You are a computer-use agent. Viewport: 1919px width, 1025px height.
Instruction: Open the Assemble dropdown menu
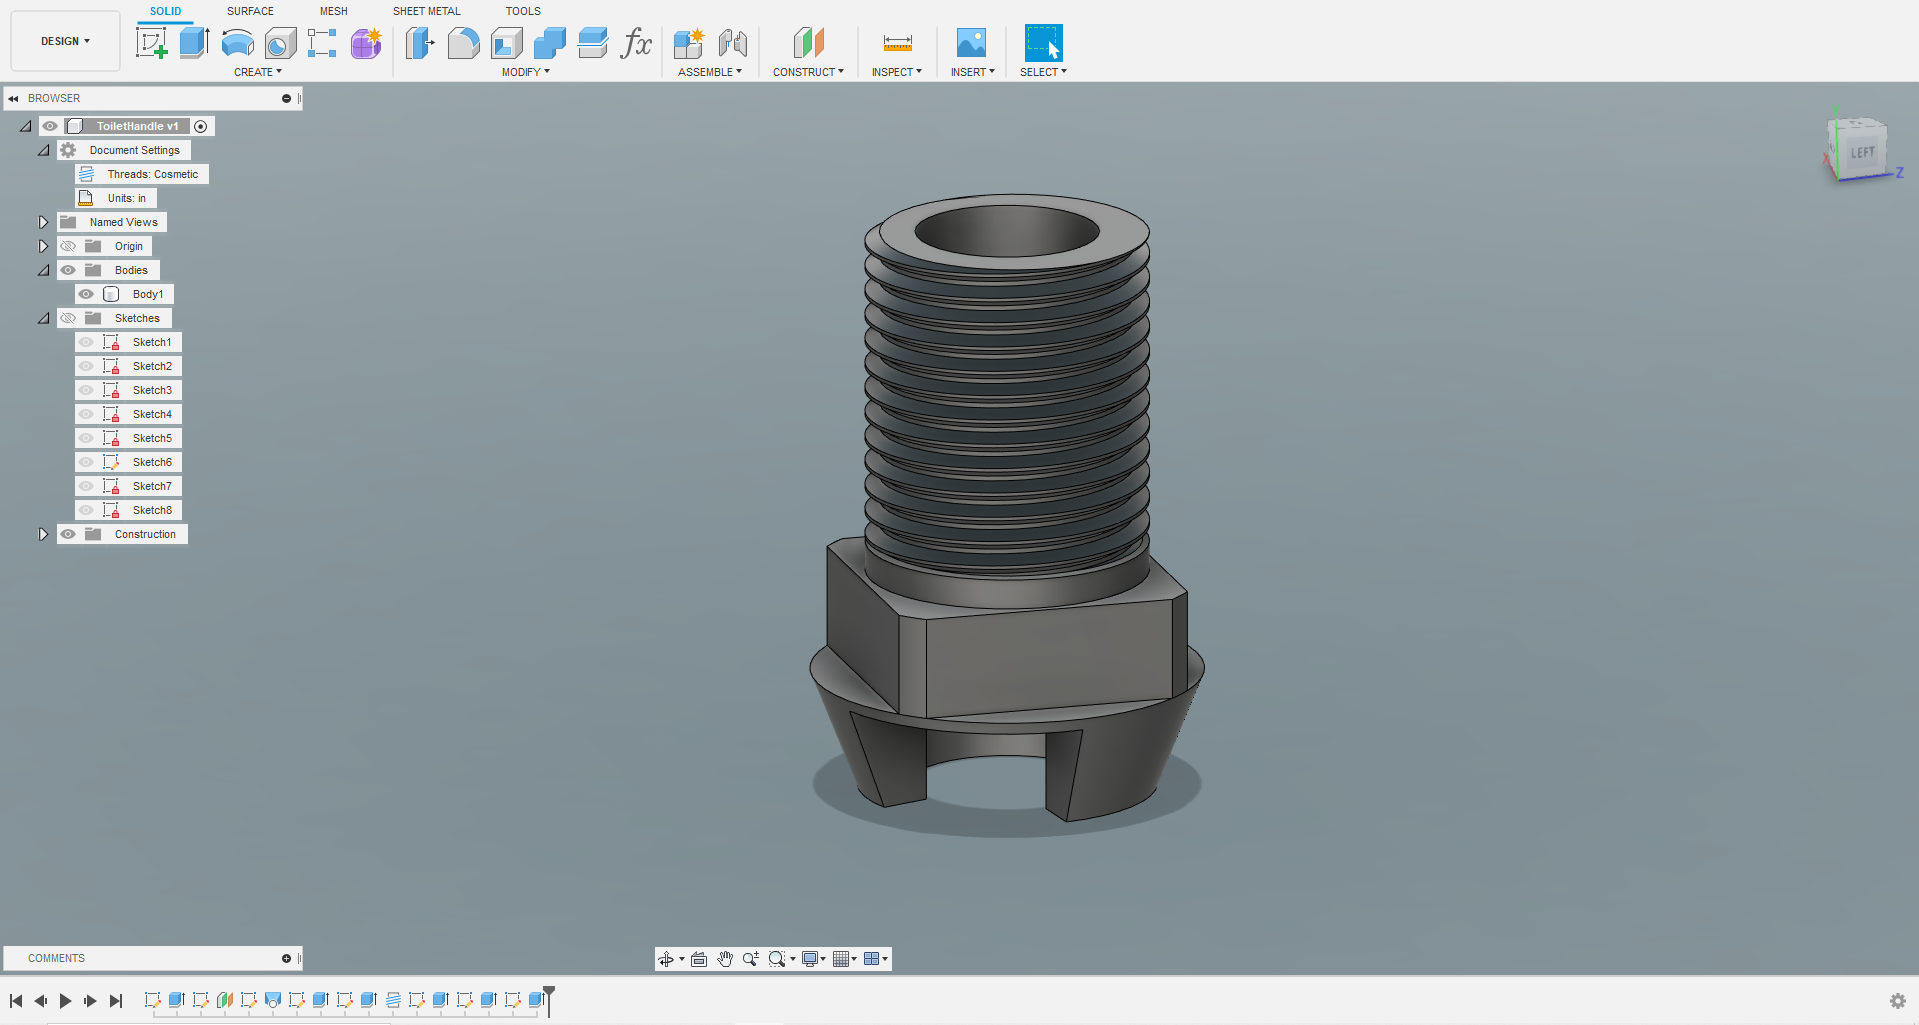point(710,72)
